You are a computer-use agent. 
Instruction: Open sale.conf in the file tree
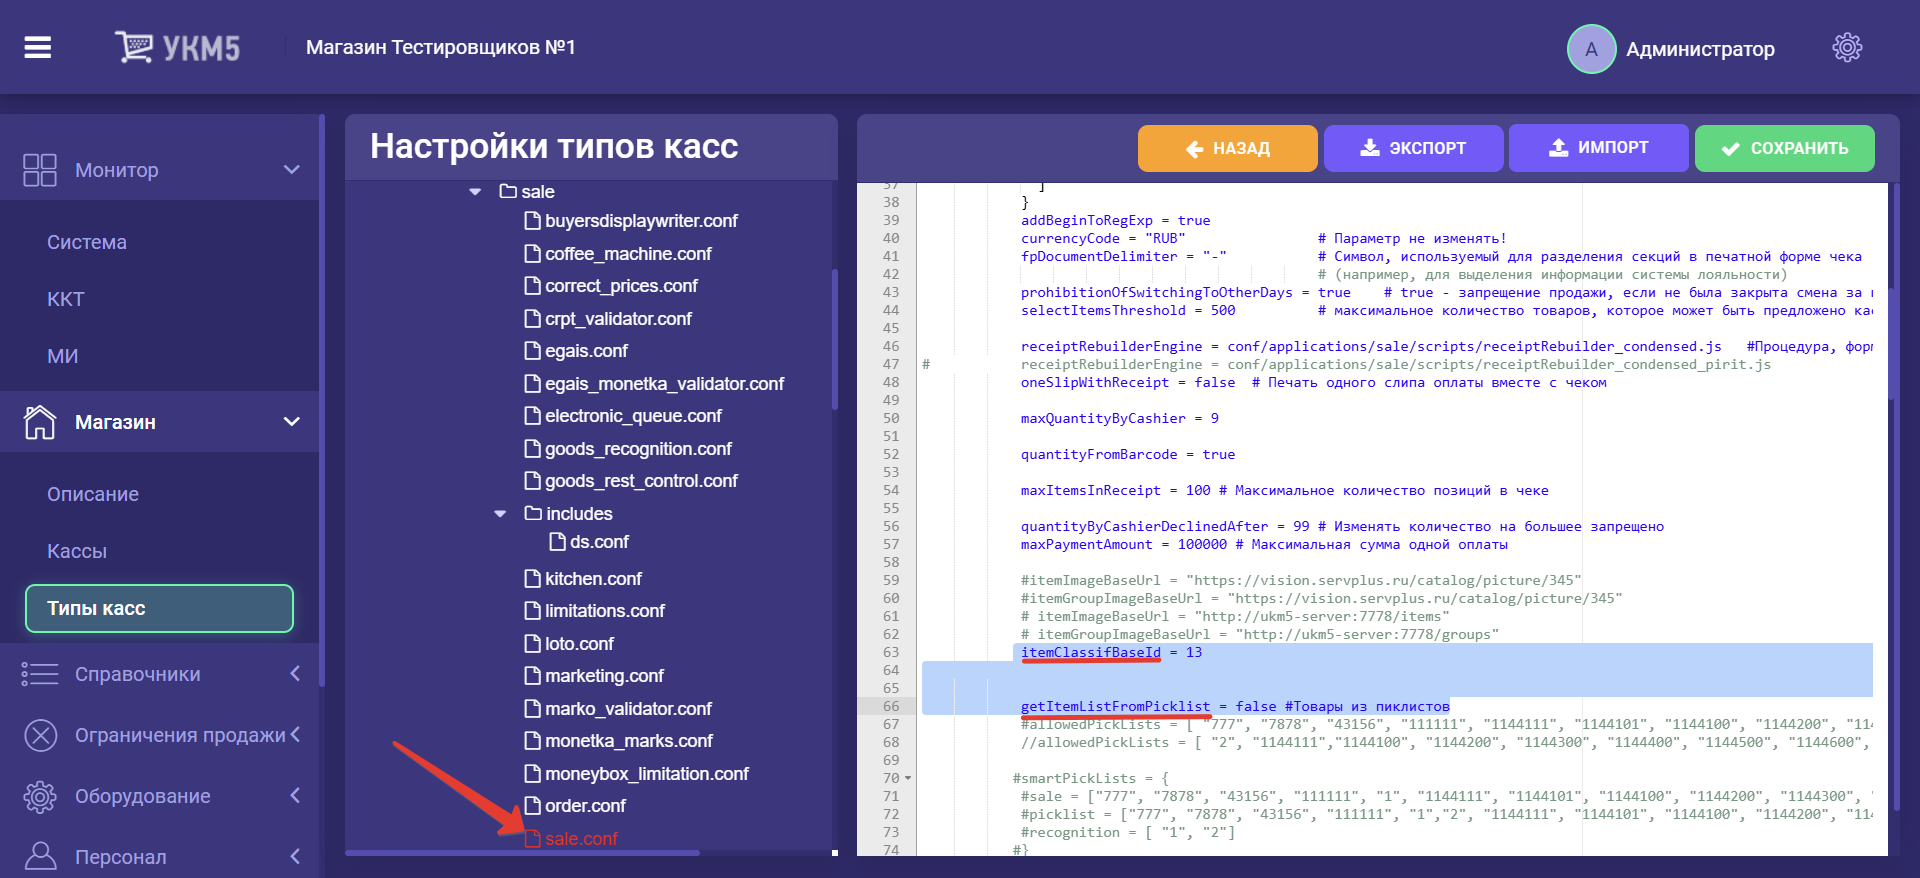coord(581,838)
